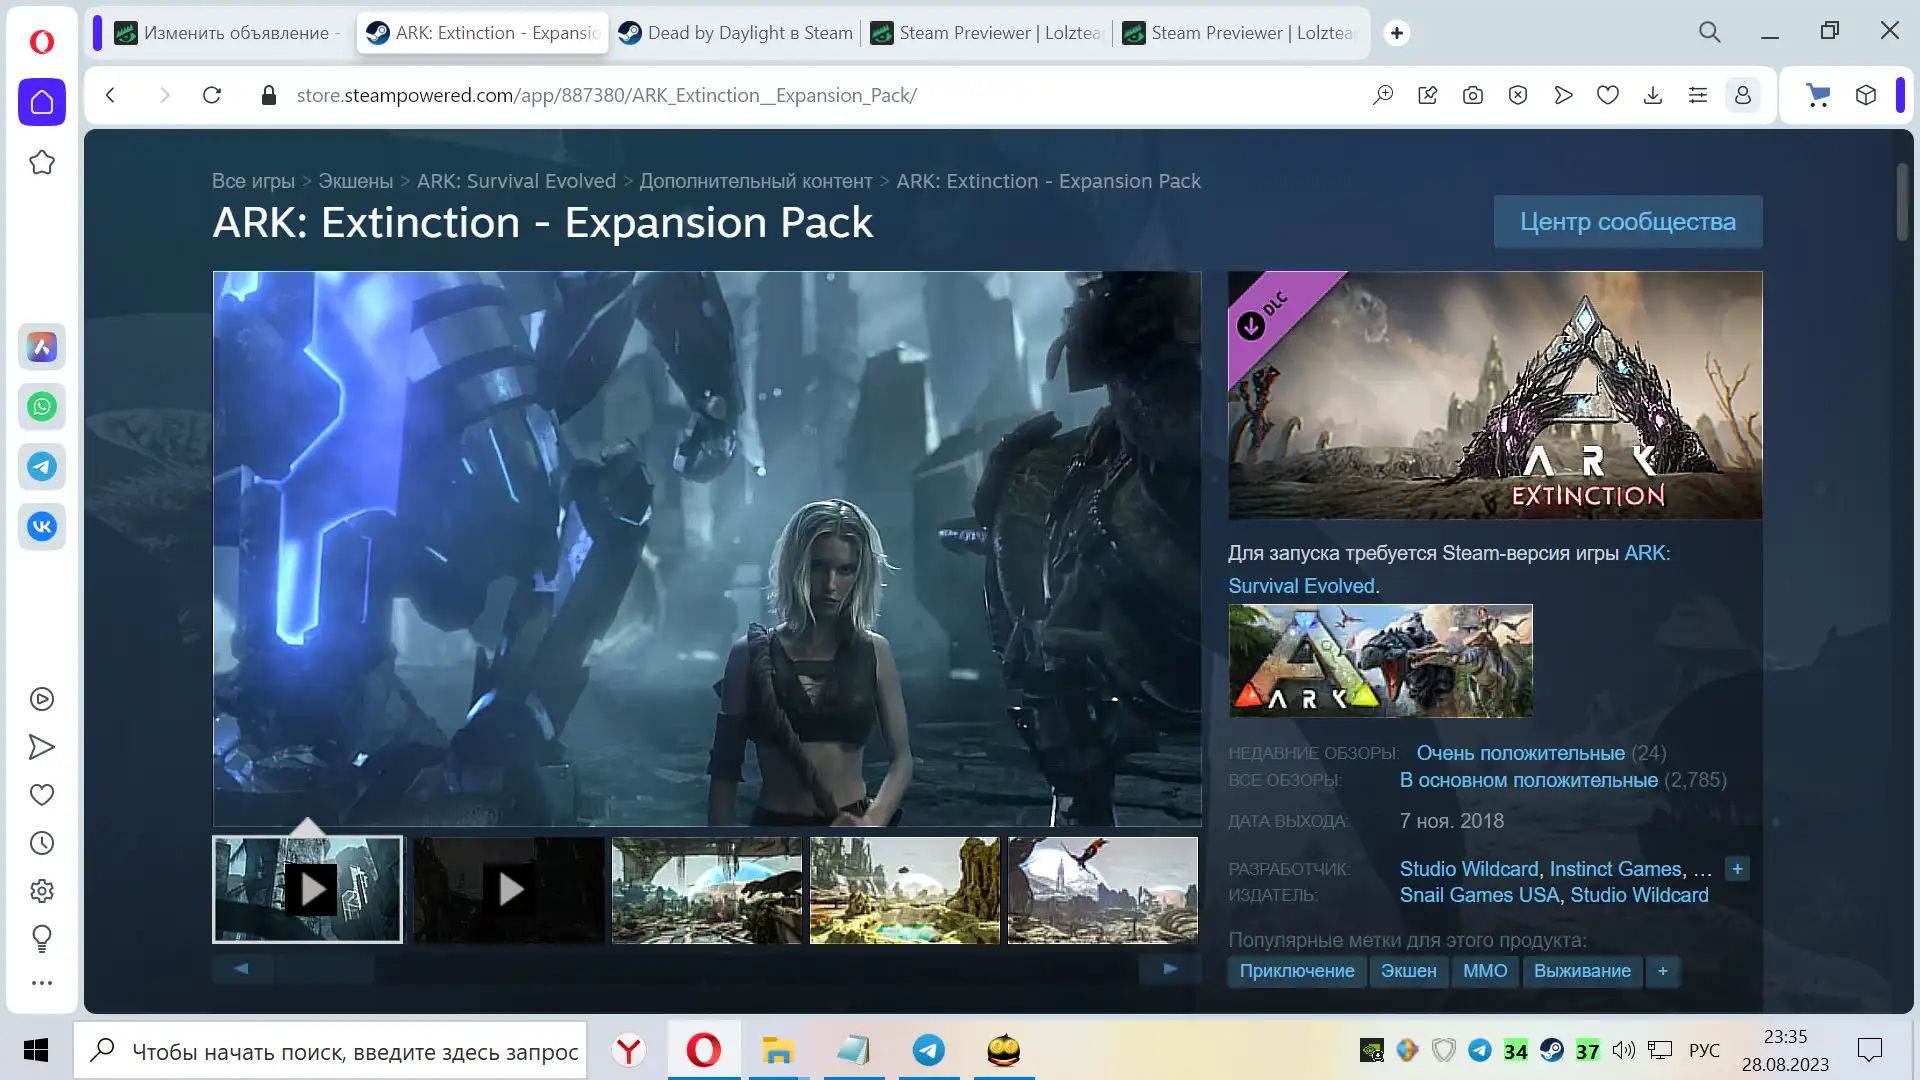This screenshot has width=1920, height=1080.
Task: Select dome landscape screenshot thumbnail
Action: click(707, 889)
